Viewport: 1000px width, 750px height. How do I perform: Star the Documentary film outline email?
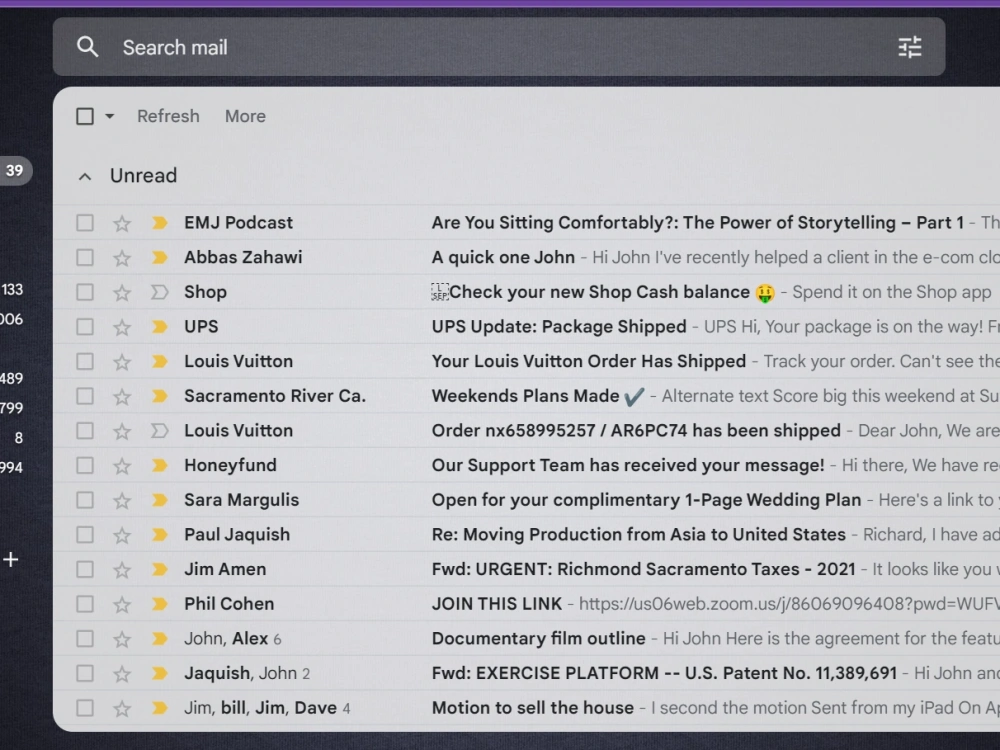click(x=122, y=639)
